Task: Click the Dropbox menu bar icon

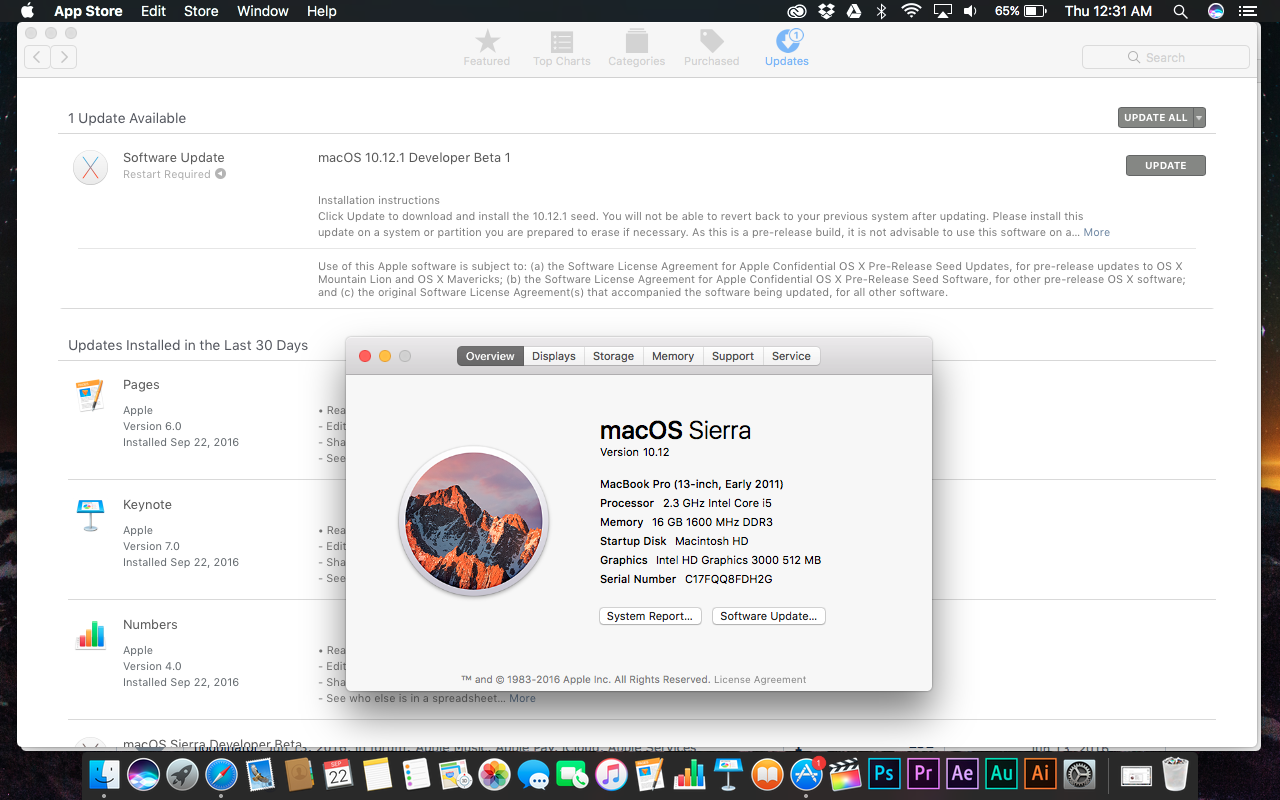Action: tap(826, 11)
